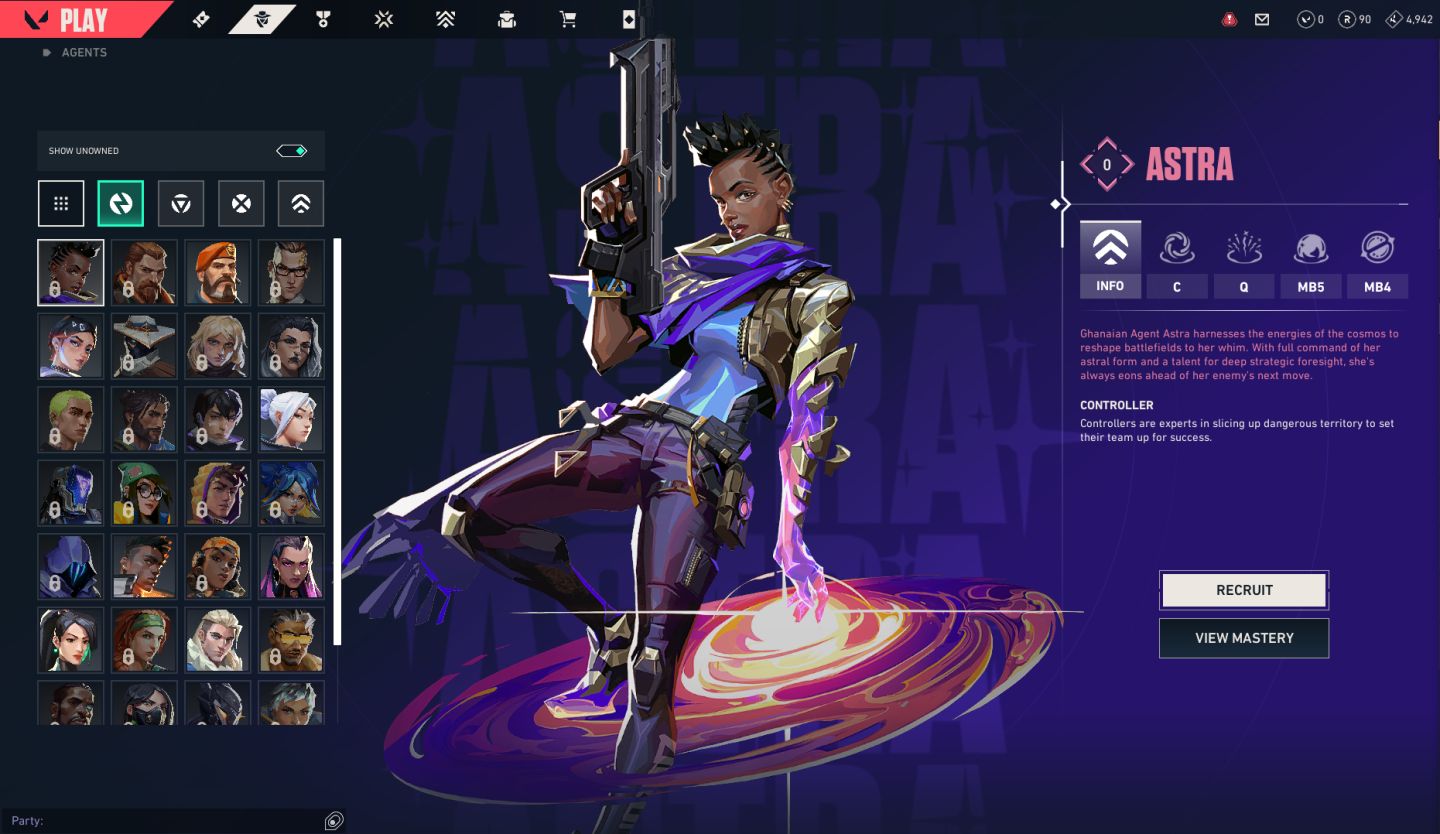Select Skye portrait with green headband
1440x834 pixels.
(x=144, y=640)
